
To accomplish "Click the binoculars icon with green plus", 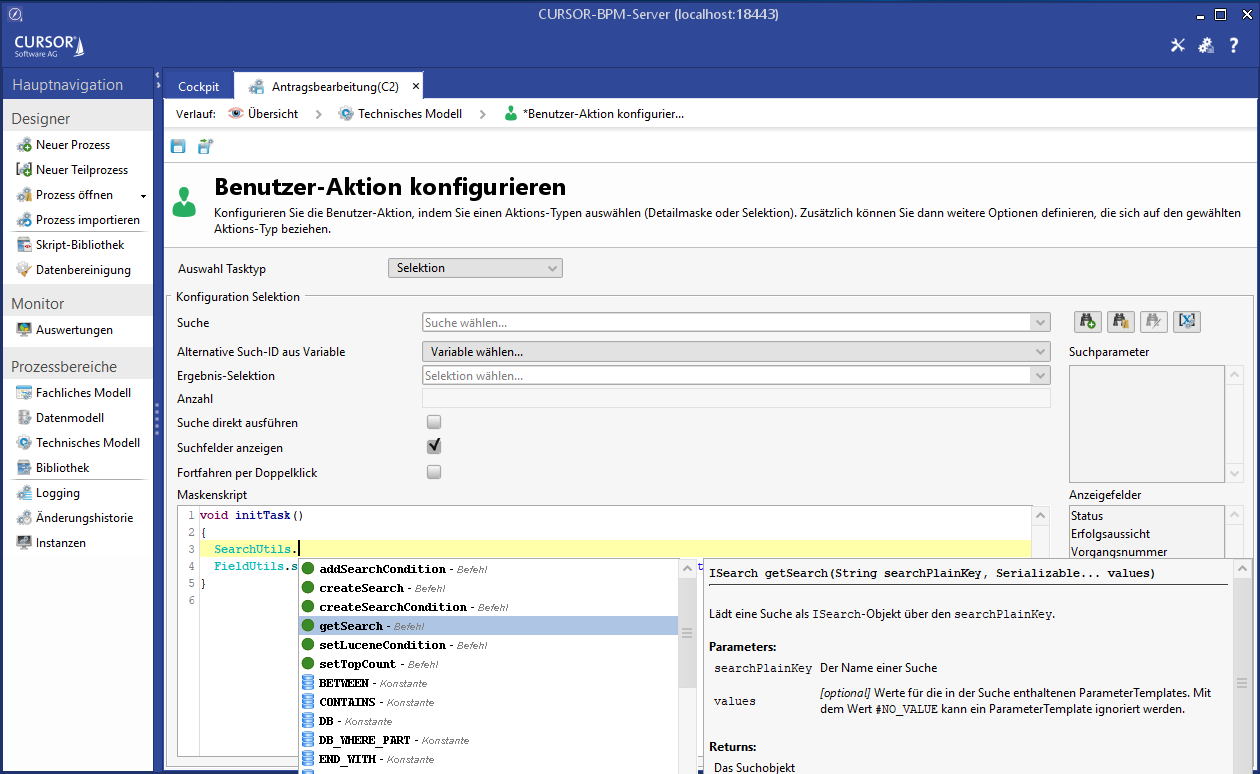I will pyautogui.click(x=1087, y=321).
